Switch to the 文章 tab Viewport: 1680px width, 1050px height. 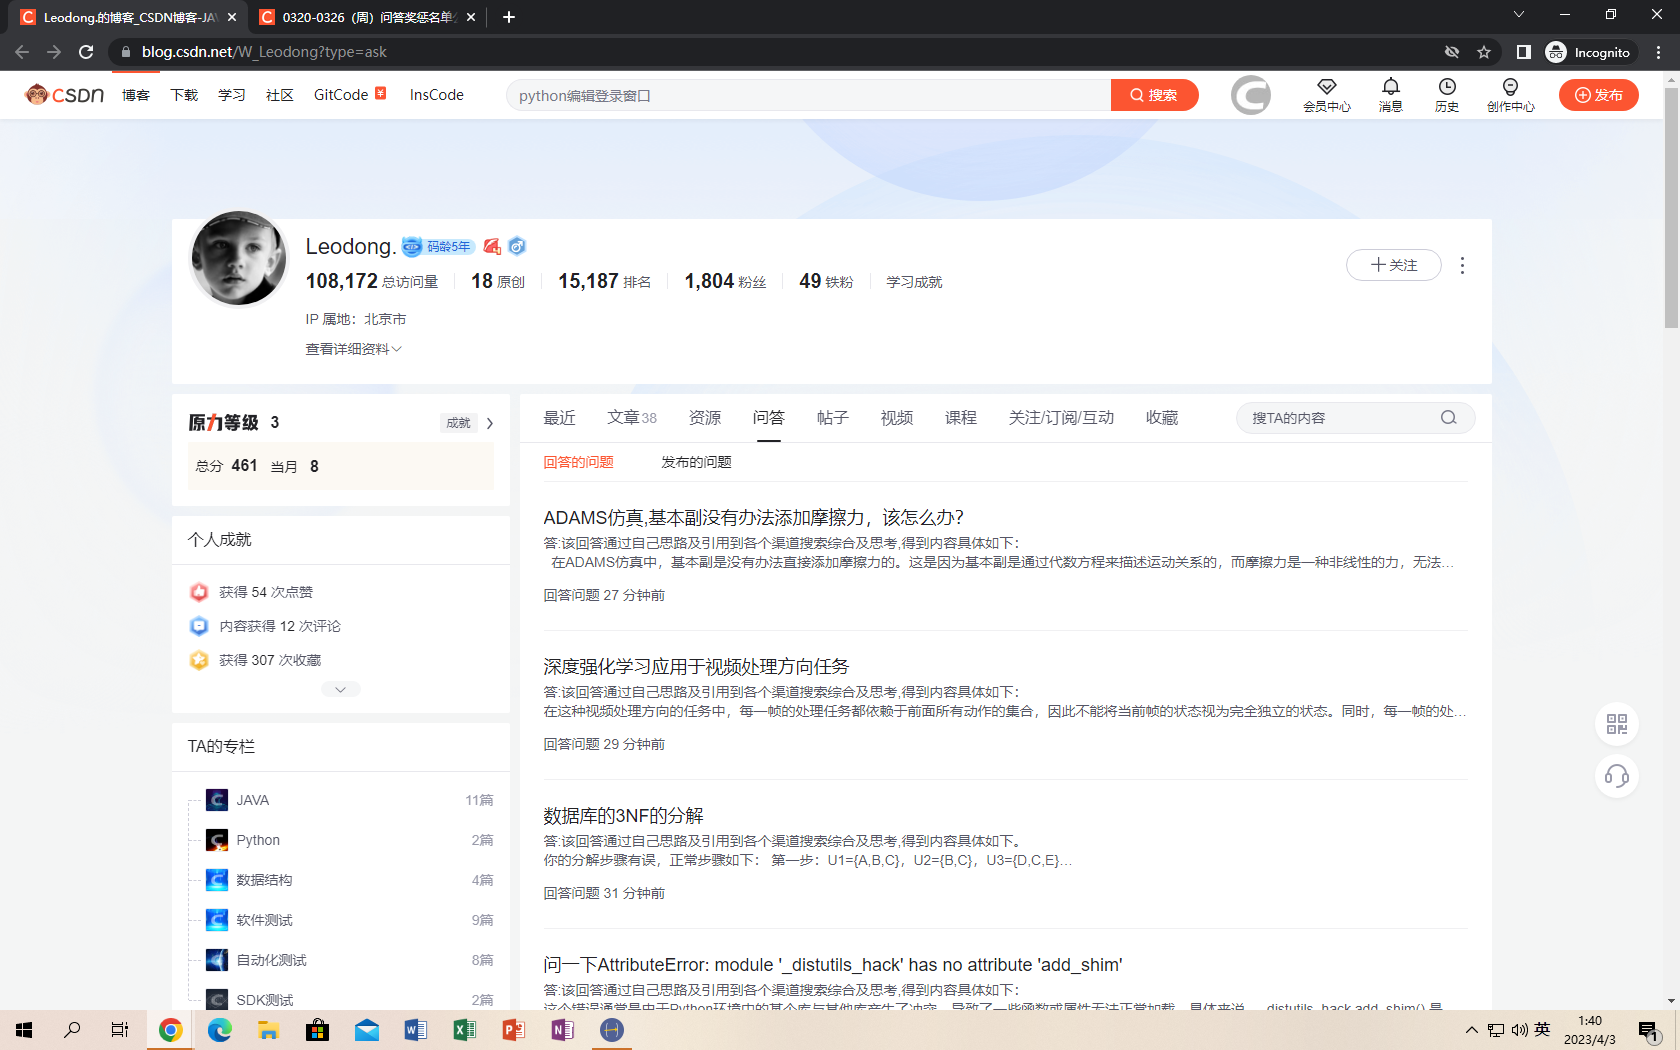(632, 418)
